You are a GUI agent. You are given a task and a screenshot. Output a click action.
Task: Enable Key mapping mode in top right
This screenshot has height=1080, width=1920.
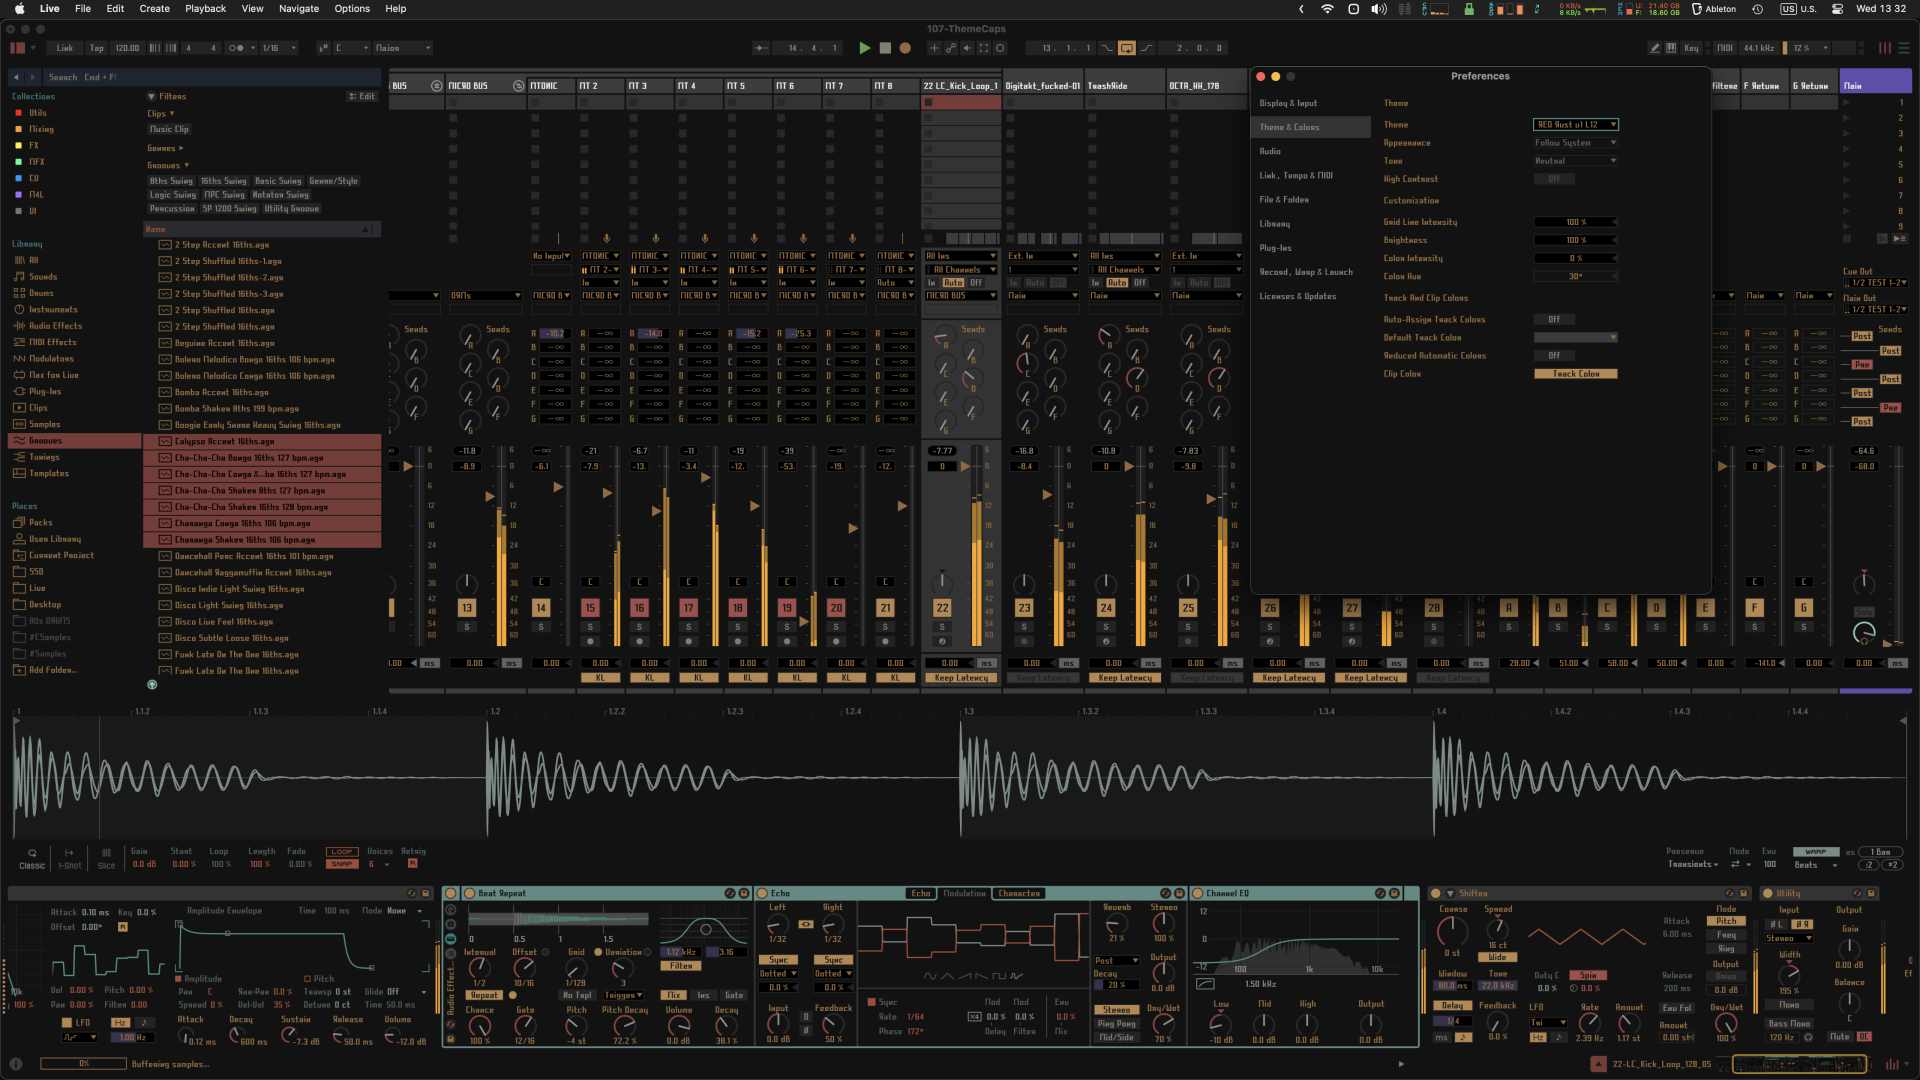pos(1691,47)
